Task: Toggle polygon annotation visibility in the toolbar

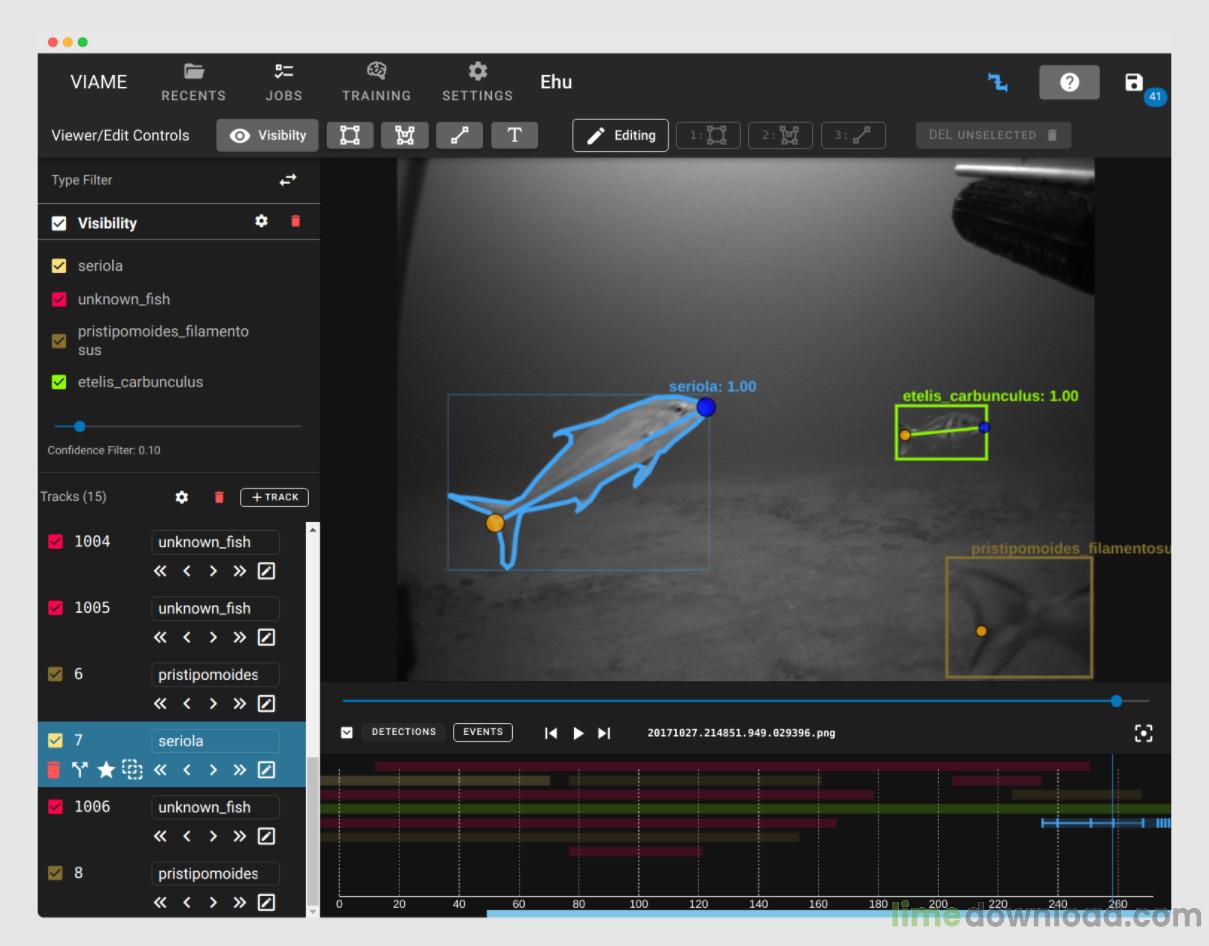Action: click(404, 135)
